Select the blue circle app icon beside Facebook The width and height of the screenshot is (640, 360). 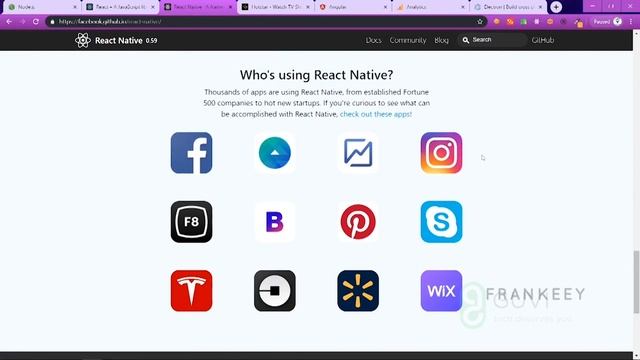[x=275, y=153]
